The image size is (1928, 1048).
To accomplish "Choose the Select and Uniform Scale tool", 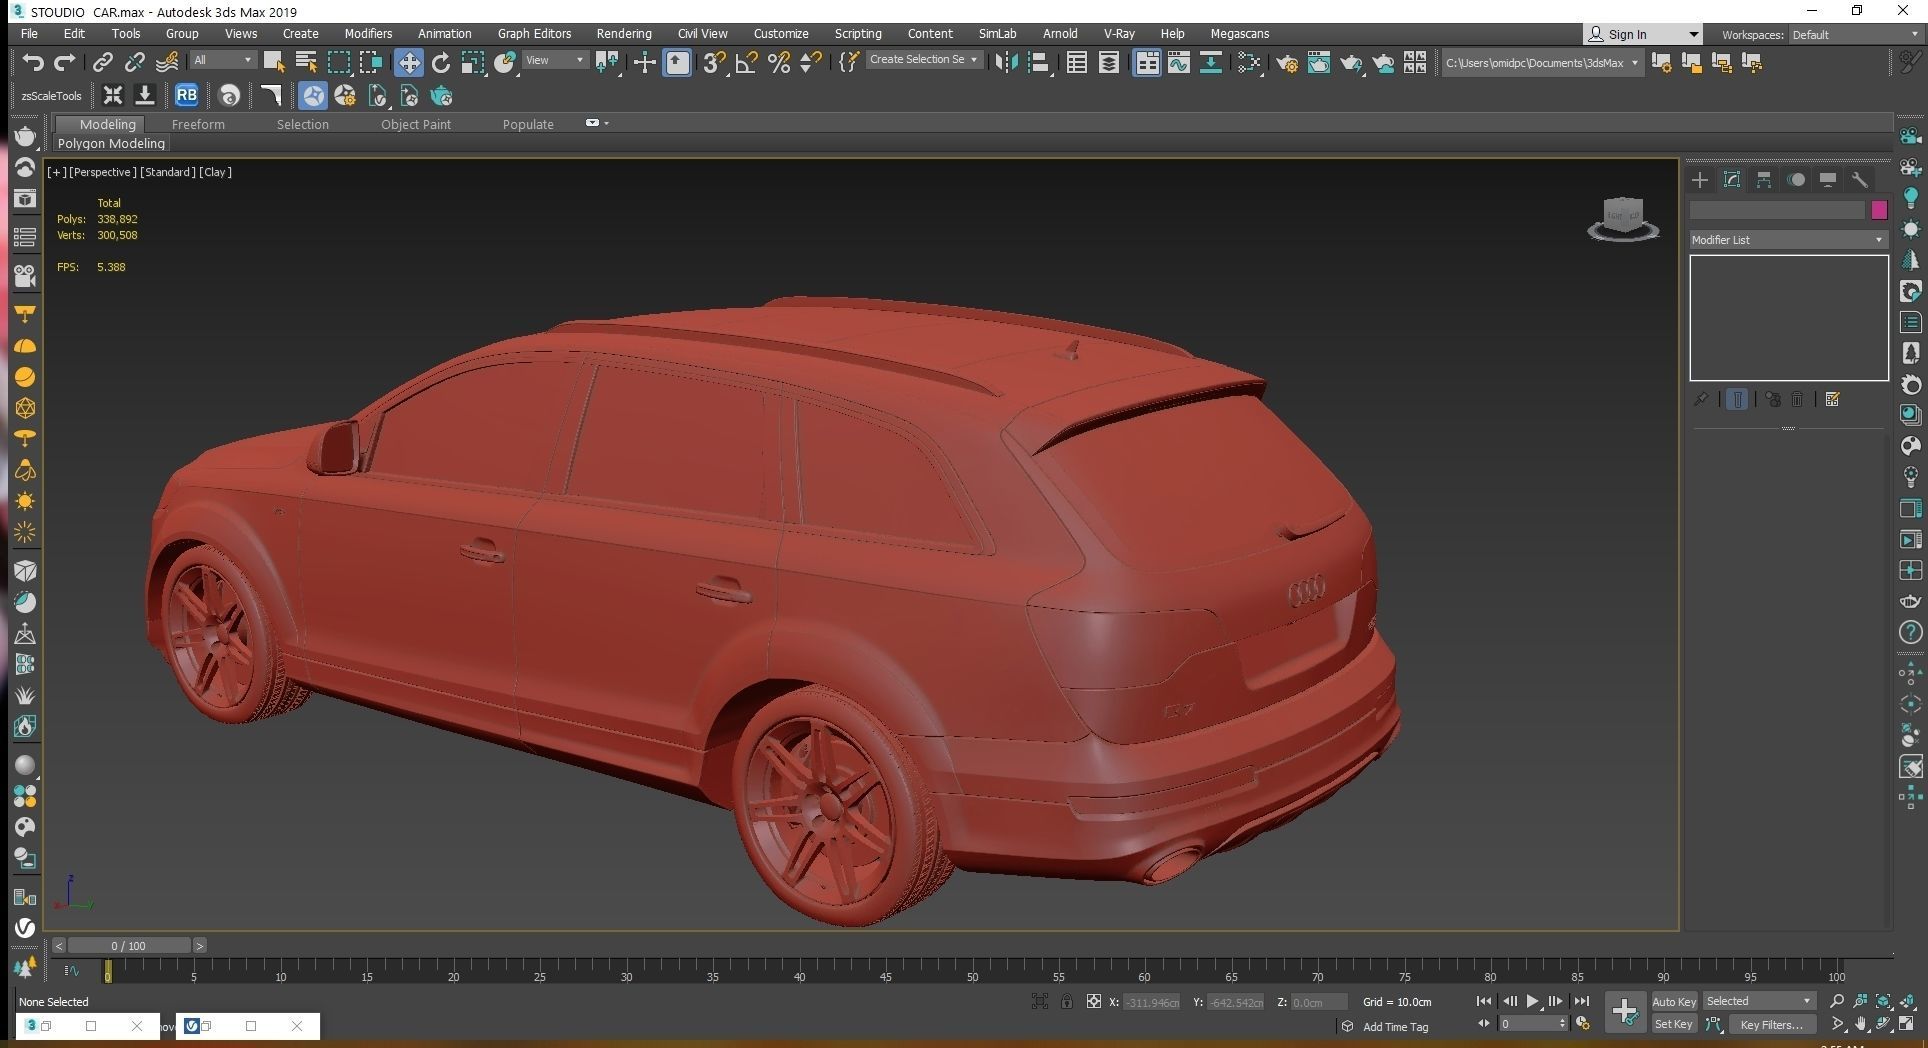I will point(473,62).
